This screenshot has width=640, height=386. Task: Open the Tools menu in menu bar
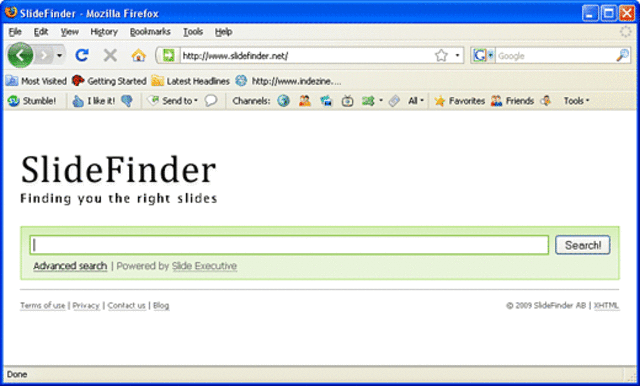[193, 31]
